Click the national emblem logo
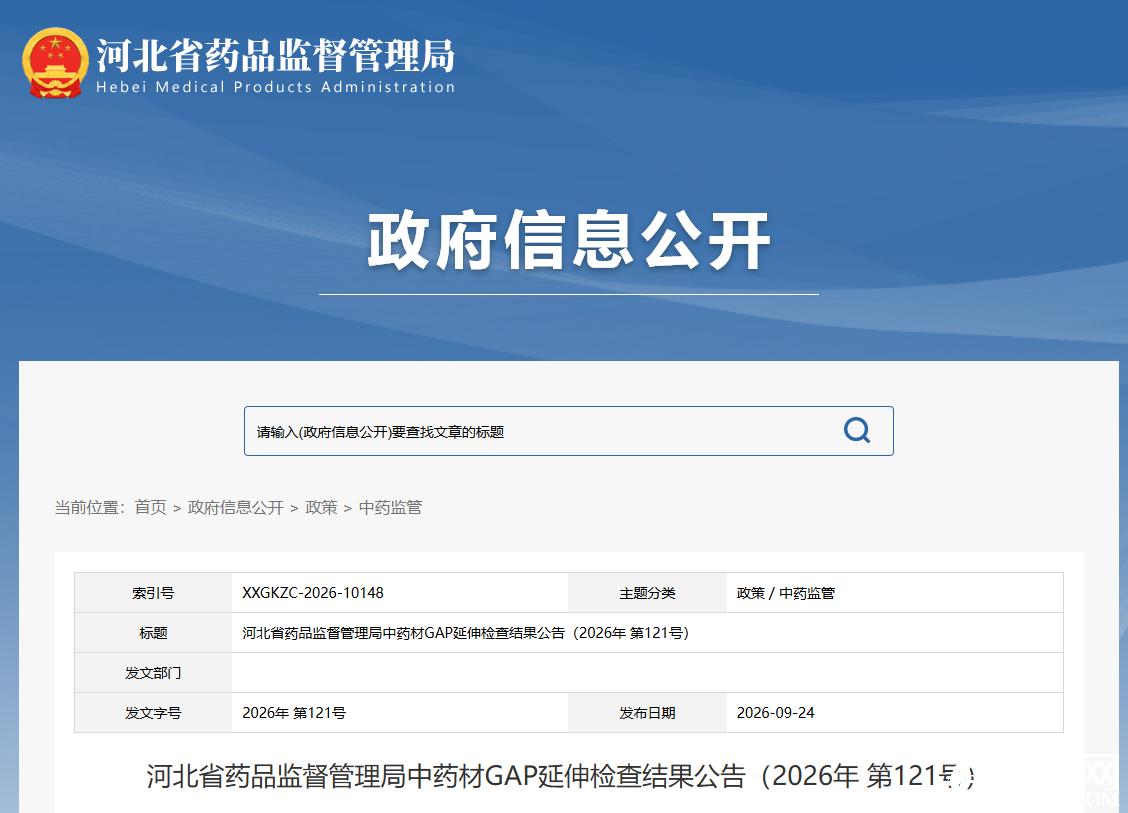 [55, 63]
